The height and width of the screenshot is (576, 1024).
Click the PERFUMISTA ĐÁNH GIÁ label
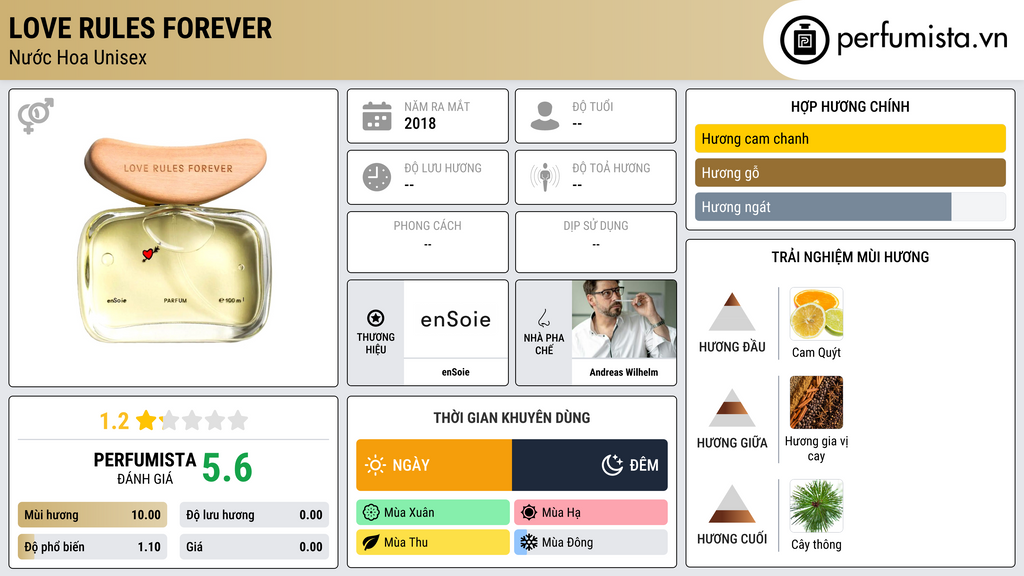[x=145, y=468]
